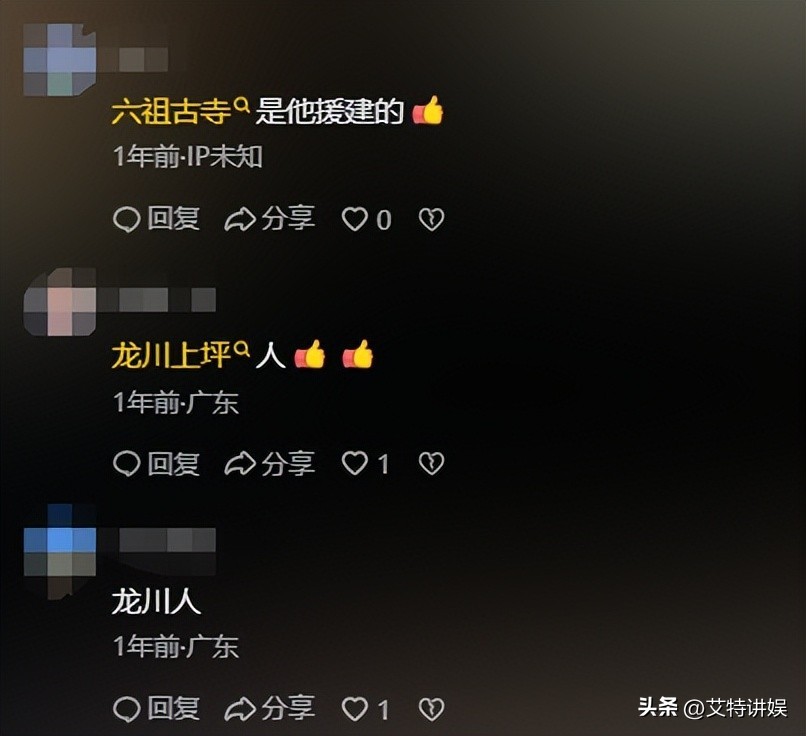The height and width of the screenshot is (736, 806).
Task: Click search magnifier beside 龙川上坪
Action: [x=242, y=350]
